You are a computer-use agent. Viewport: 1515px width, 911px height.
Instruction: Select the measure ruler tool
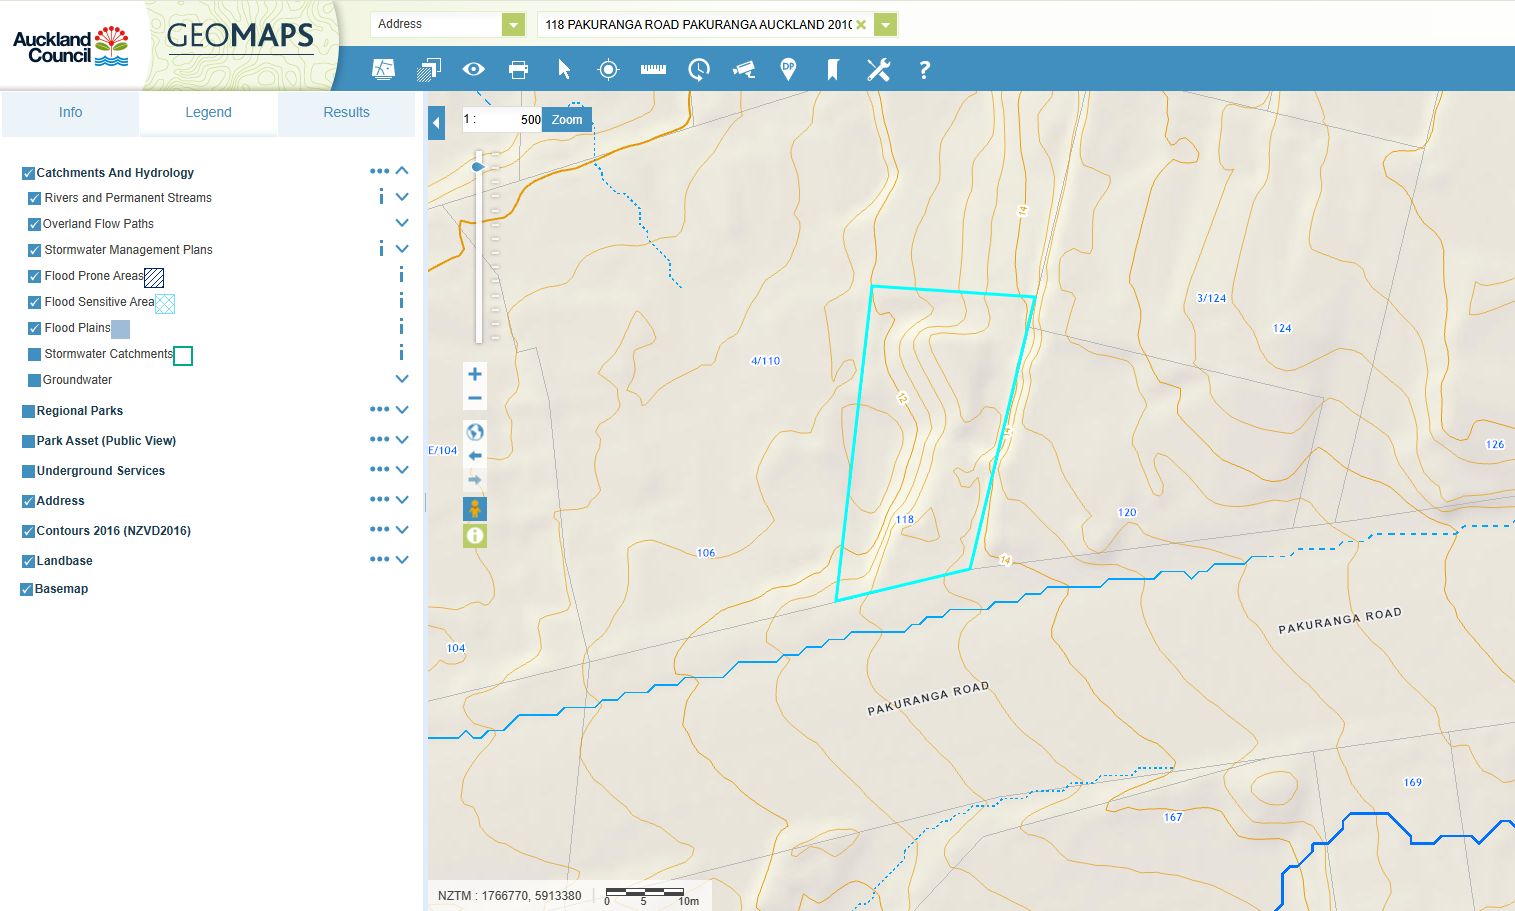tap(653, 69)
